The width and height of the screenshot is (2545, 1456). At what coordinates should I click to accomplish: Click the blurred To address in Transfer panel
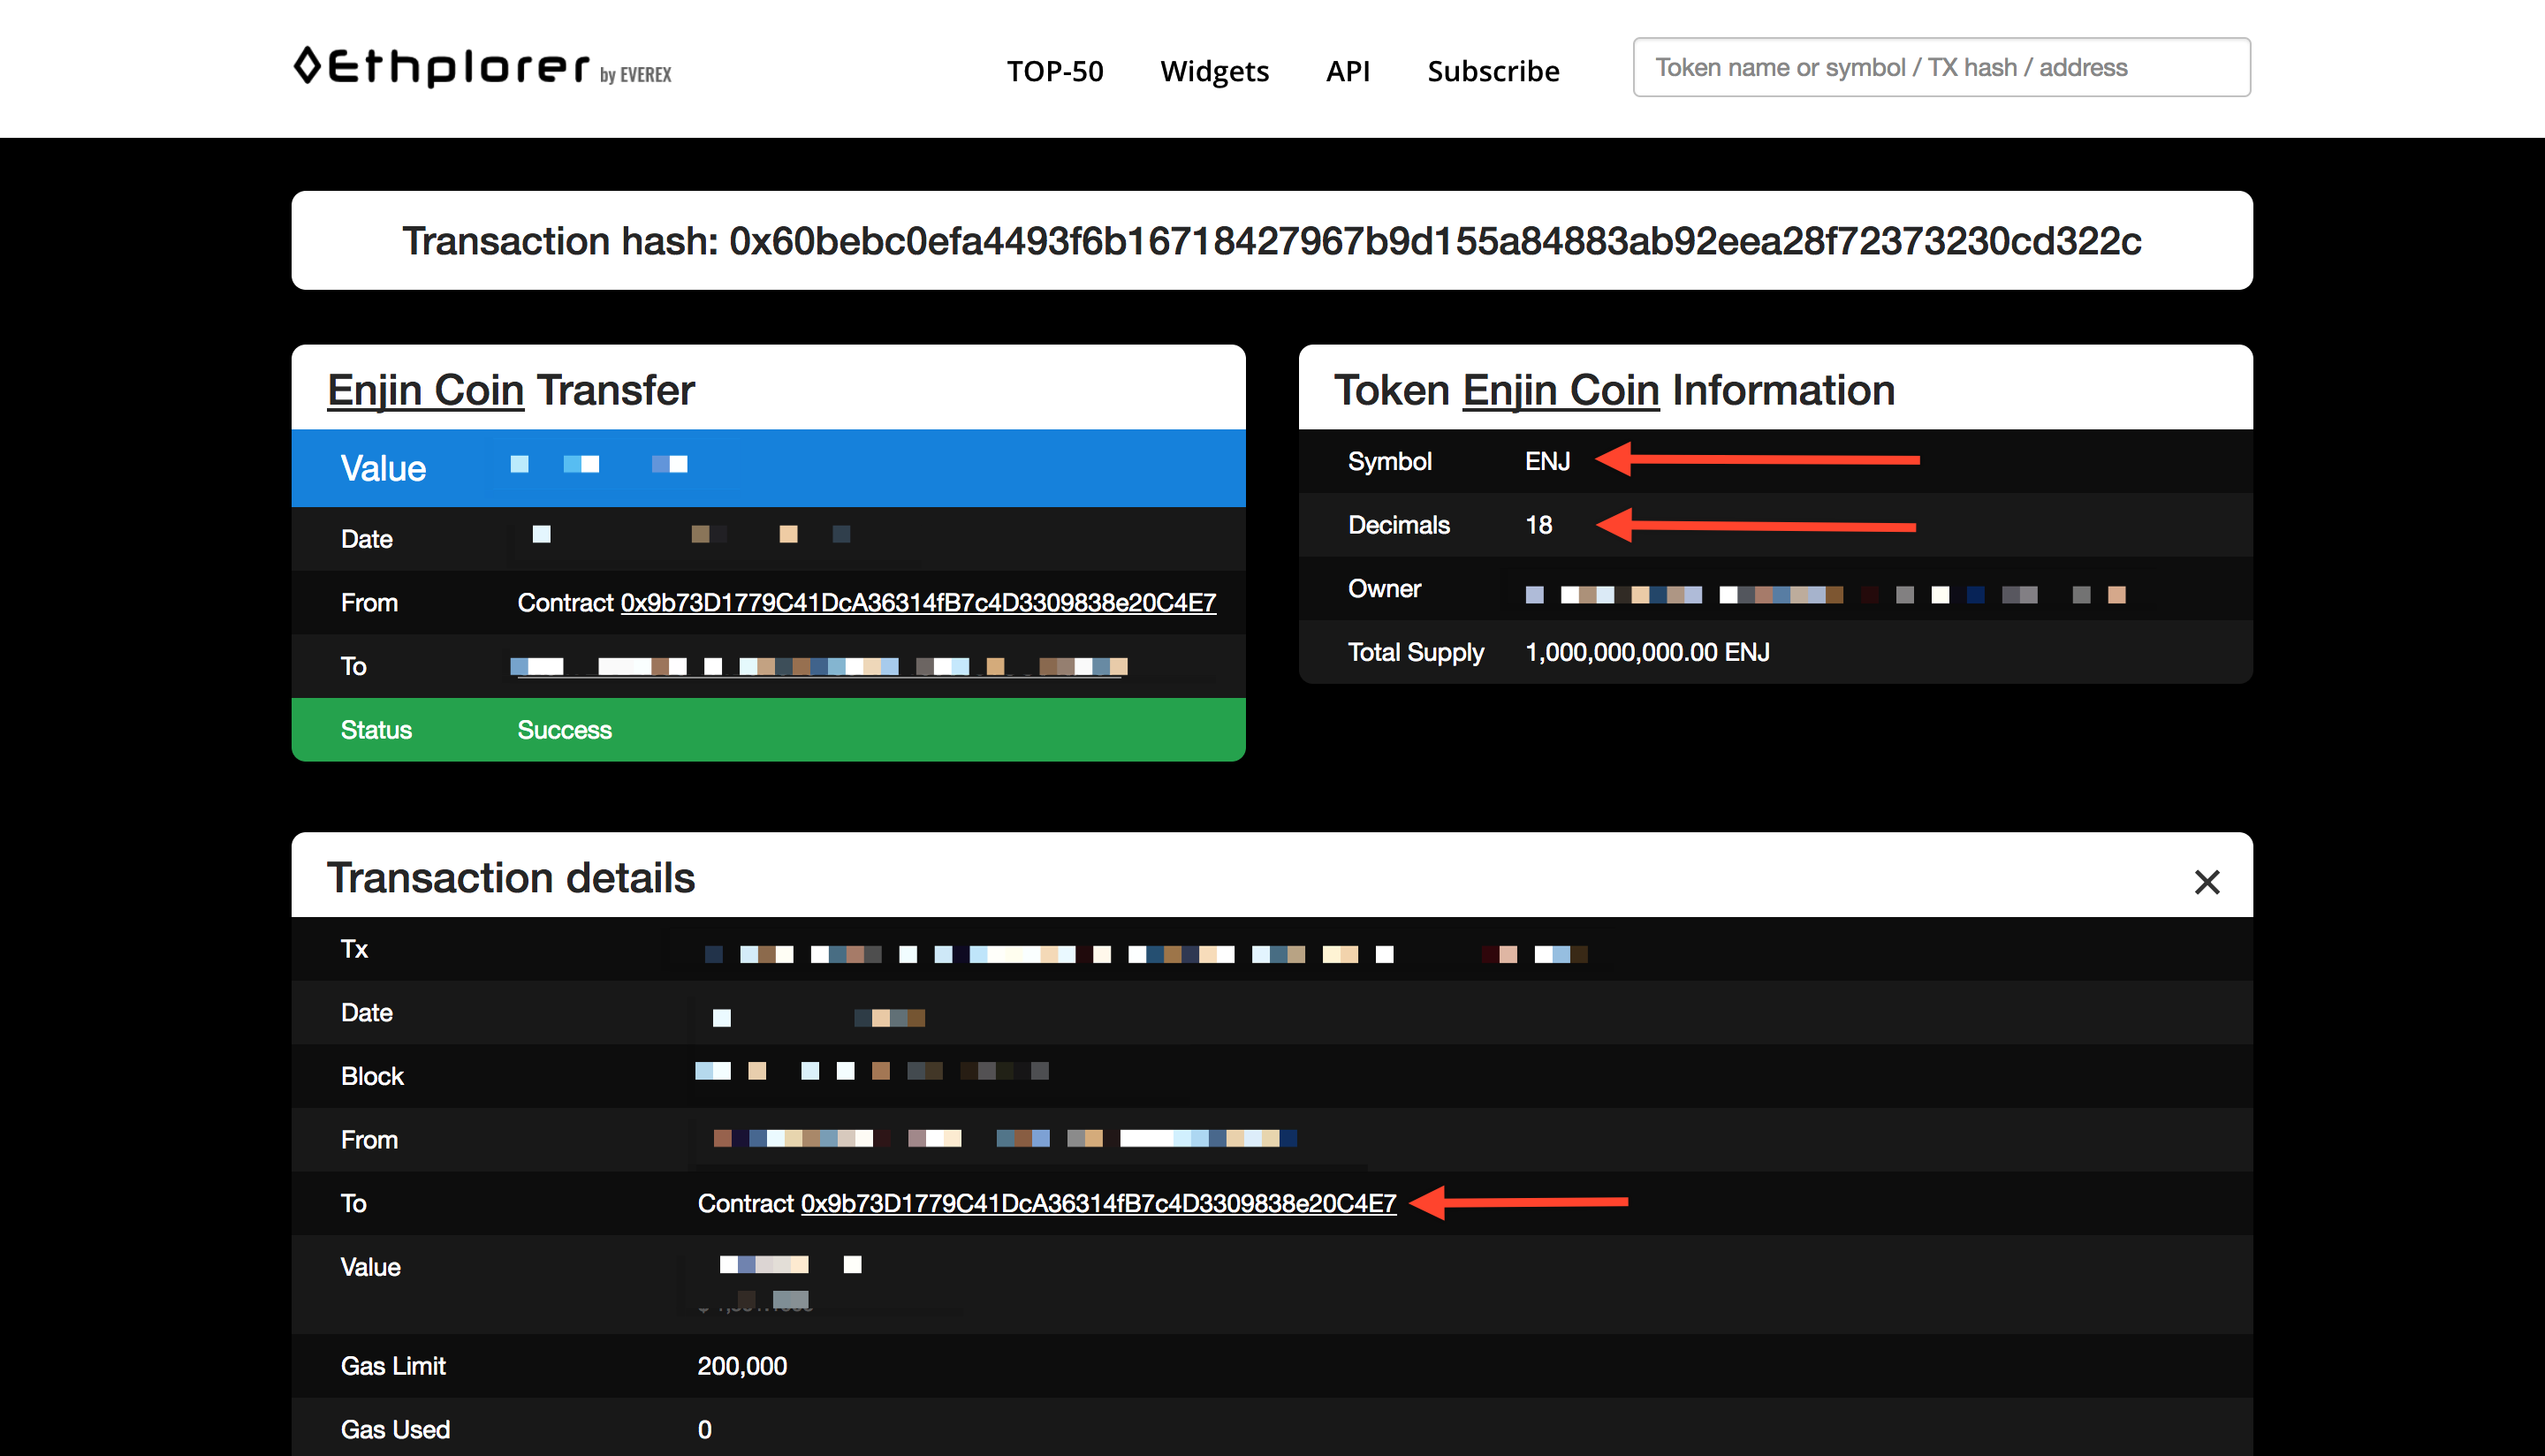click(x=819, y=666)
